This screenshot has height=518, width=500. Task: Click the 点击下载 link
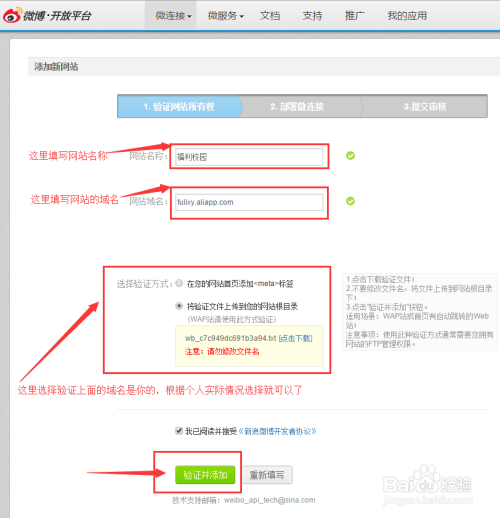(296, 338)
